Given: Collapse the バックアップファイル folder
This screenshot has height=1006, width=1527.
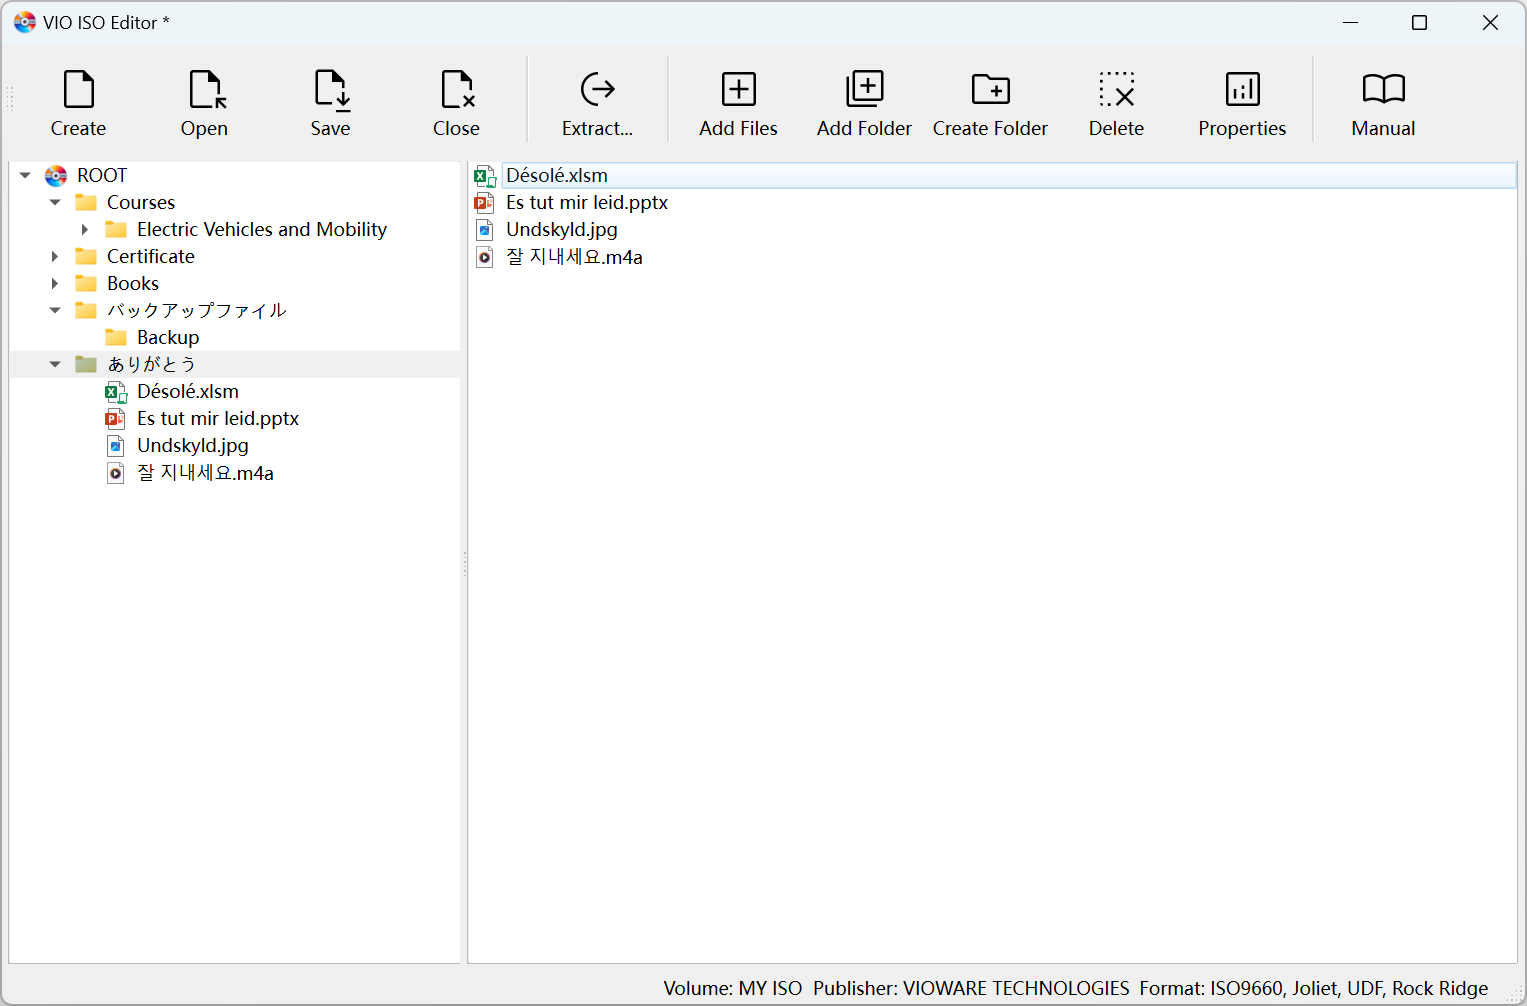Looking at the screenshot, I should 55,310.
